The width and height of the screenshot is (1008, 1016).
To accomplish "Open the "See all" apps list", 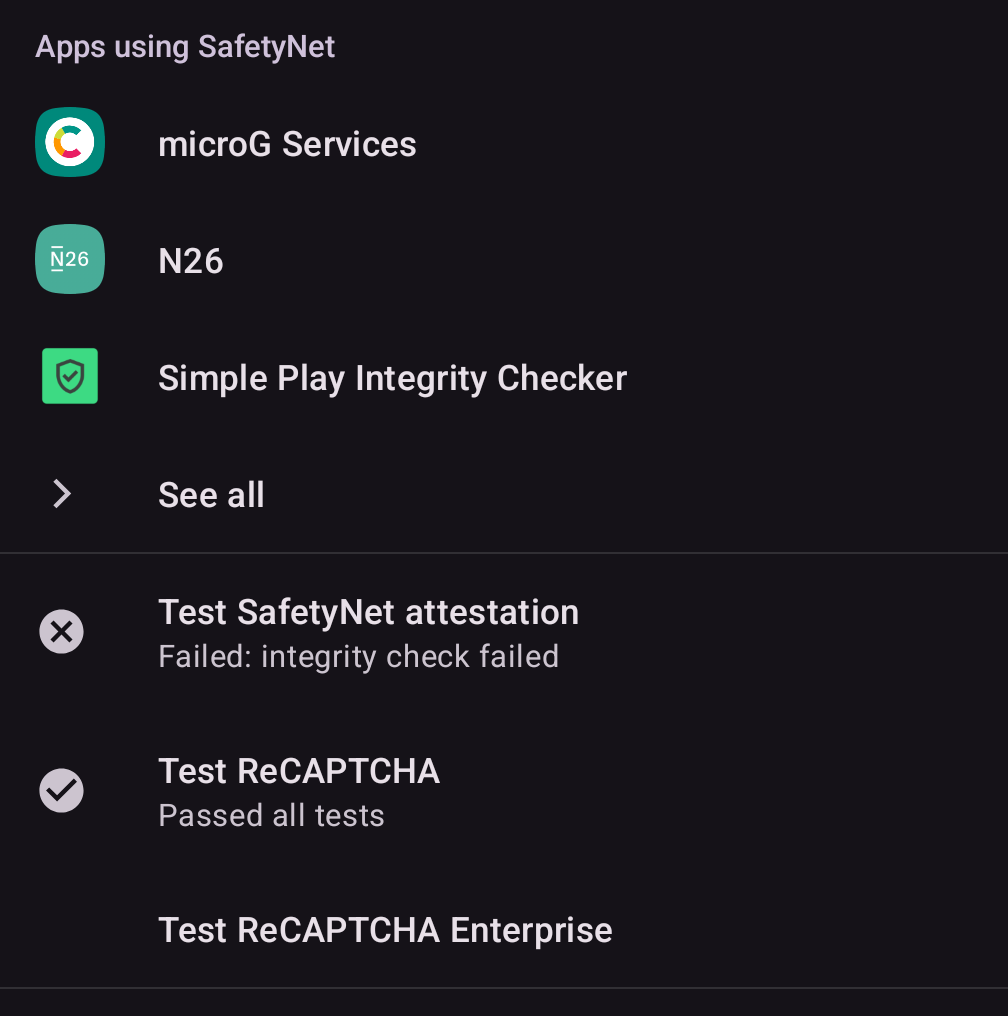I will (211, 495).
